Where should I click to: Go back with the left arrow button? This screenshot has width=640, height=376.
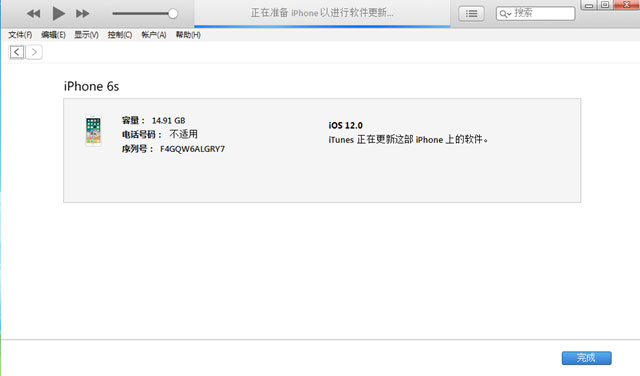(17, 52)
